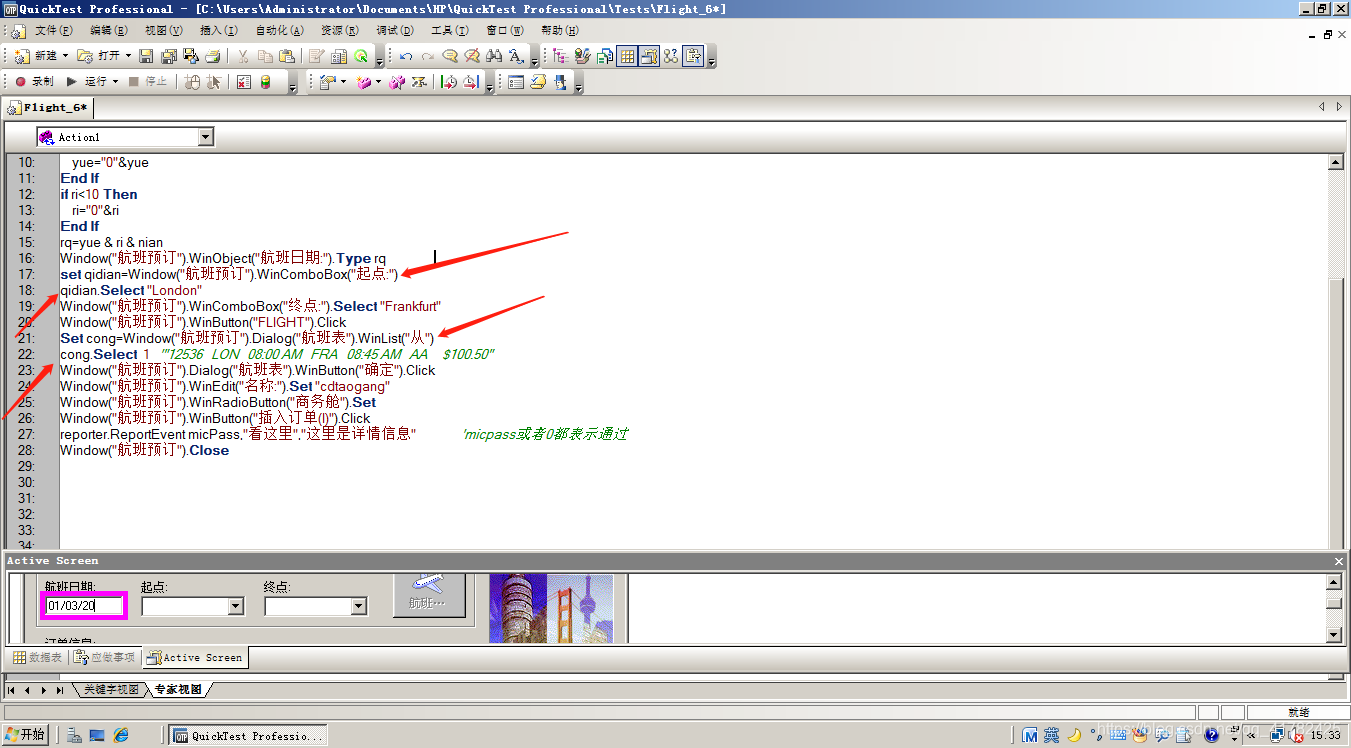Expand the 起点 combo box in Active Screen
This screenshot has height=748, width=1351.
point(236,606)
